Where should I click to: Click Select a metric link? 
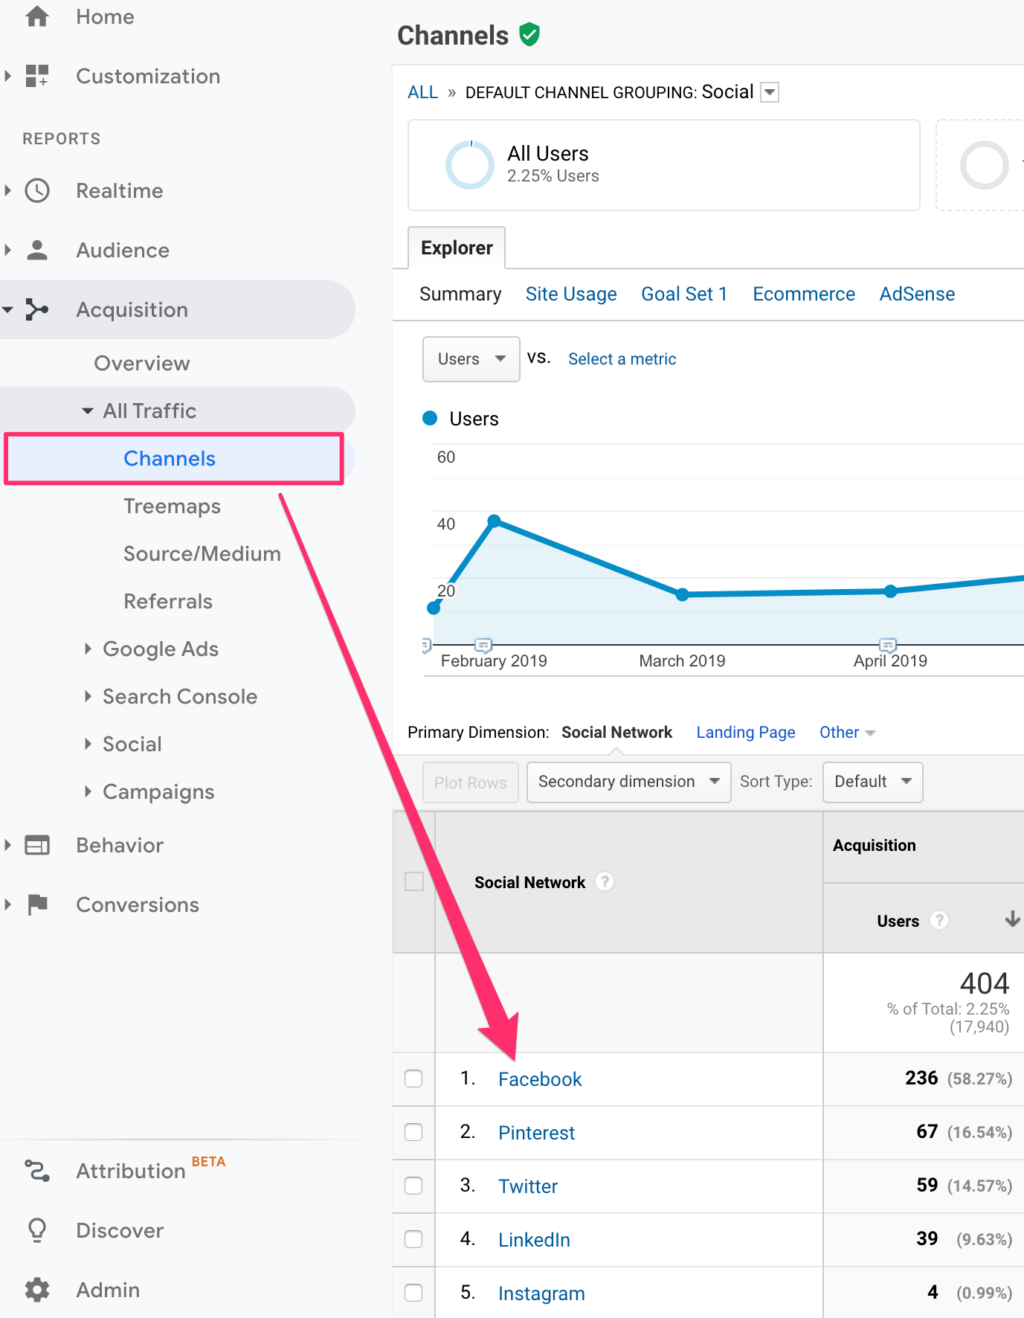[622, 359]
